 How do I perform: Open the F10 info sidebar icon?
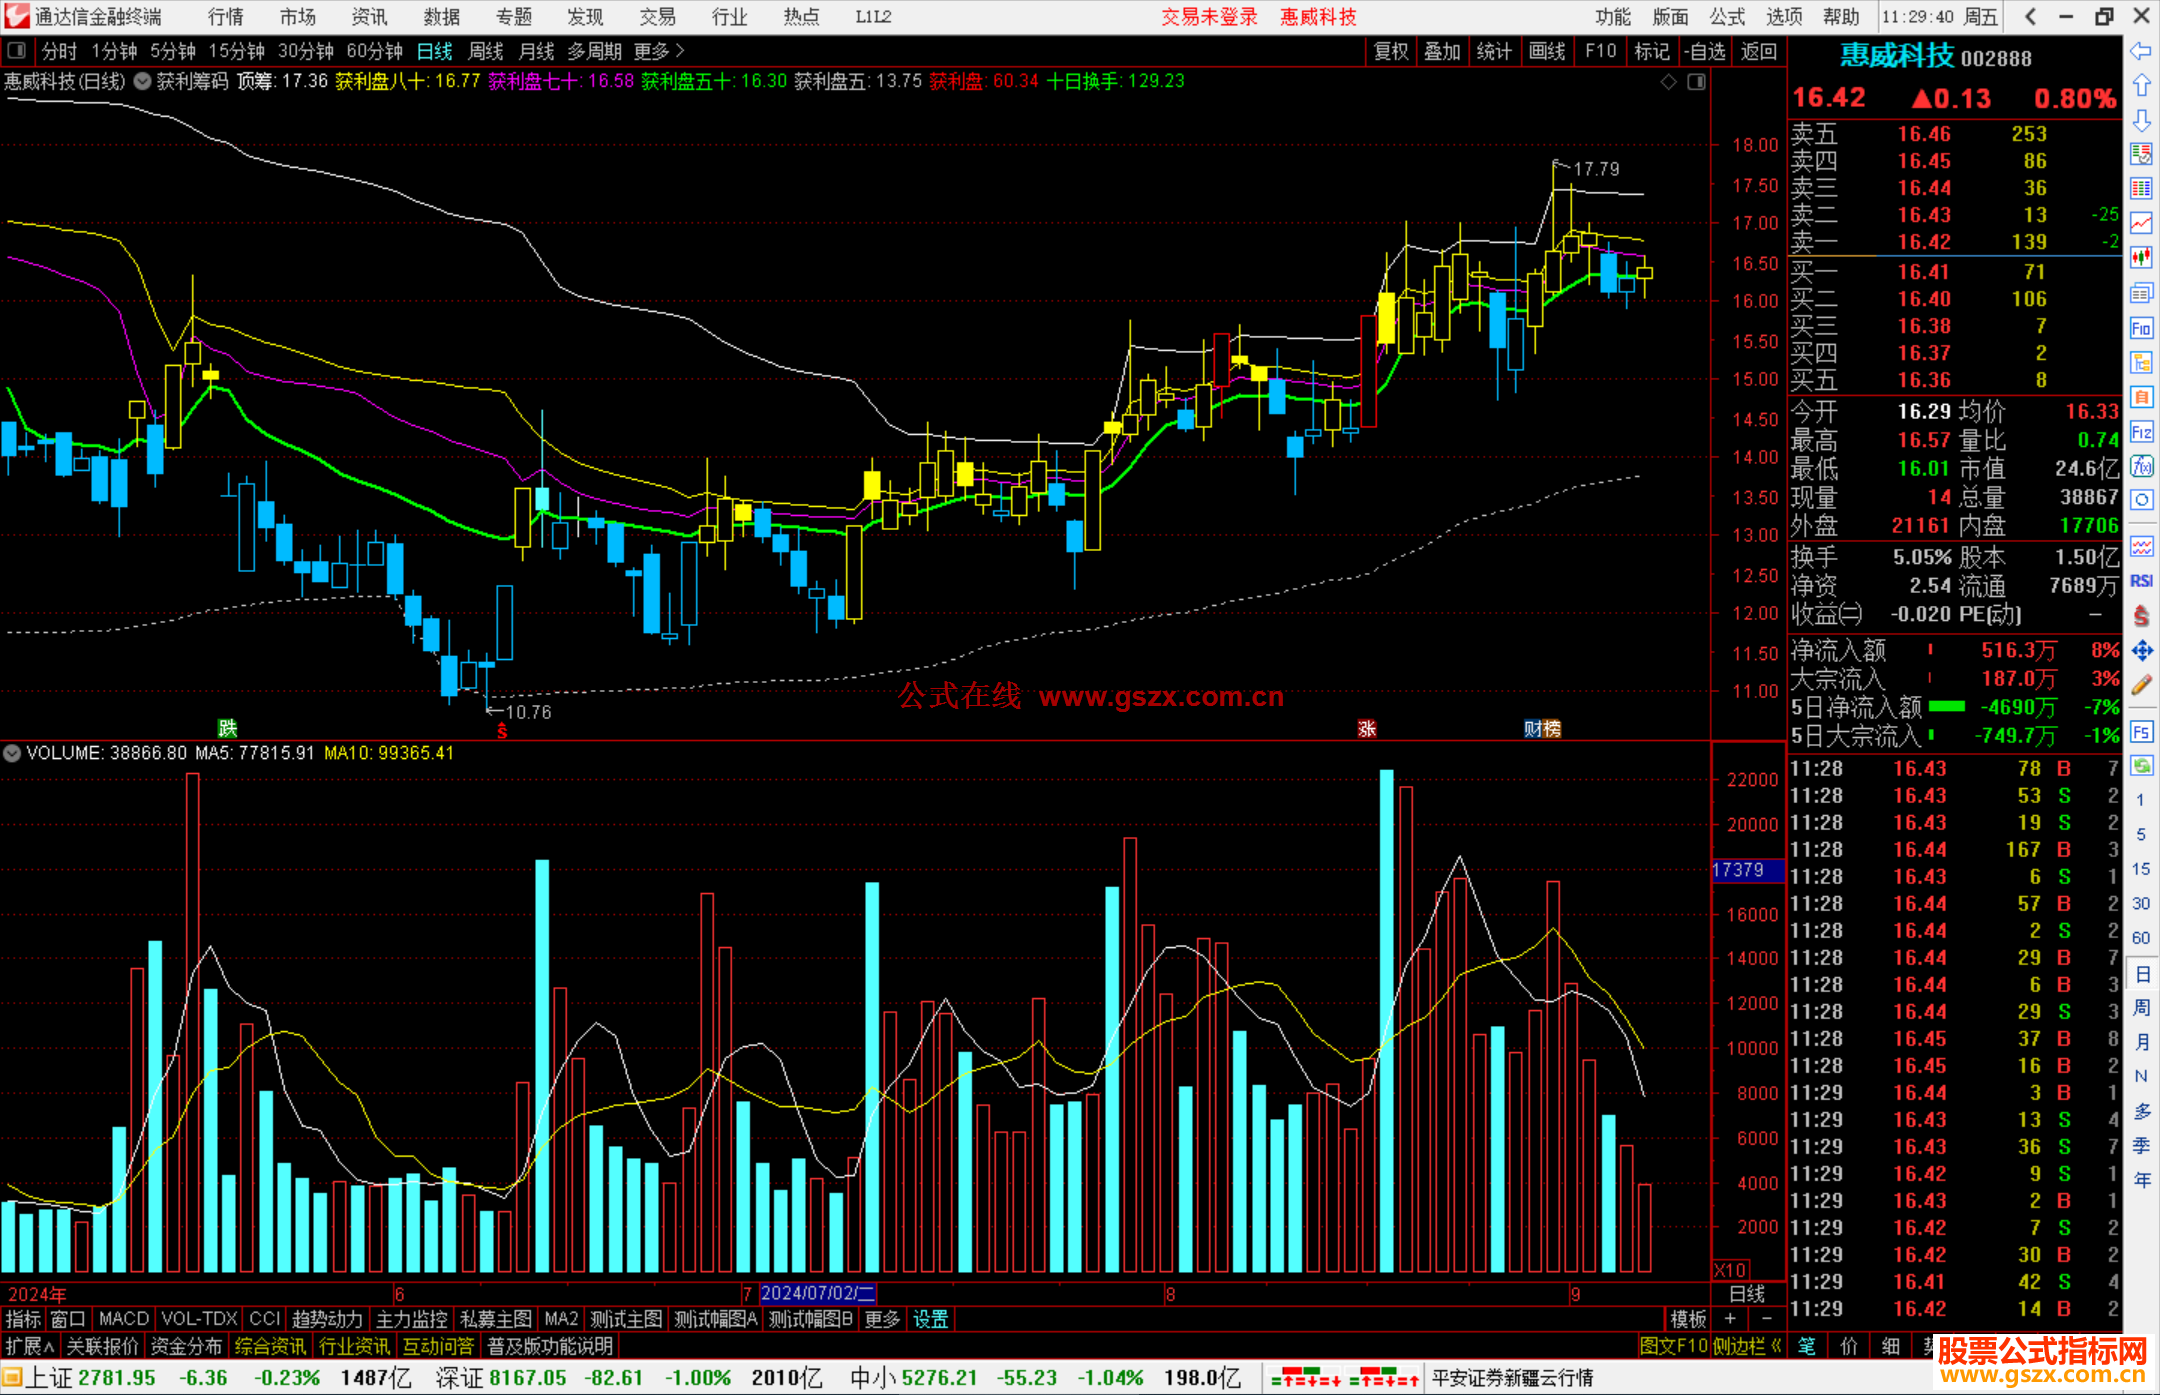2141,328
